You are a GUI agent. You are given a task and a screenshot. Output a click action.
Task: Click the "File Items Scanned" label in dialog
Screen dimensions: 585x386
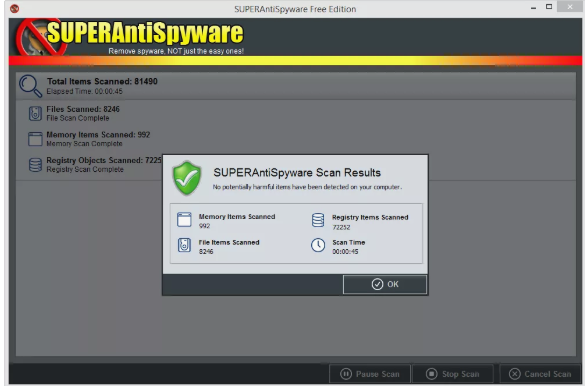point(229,242)
